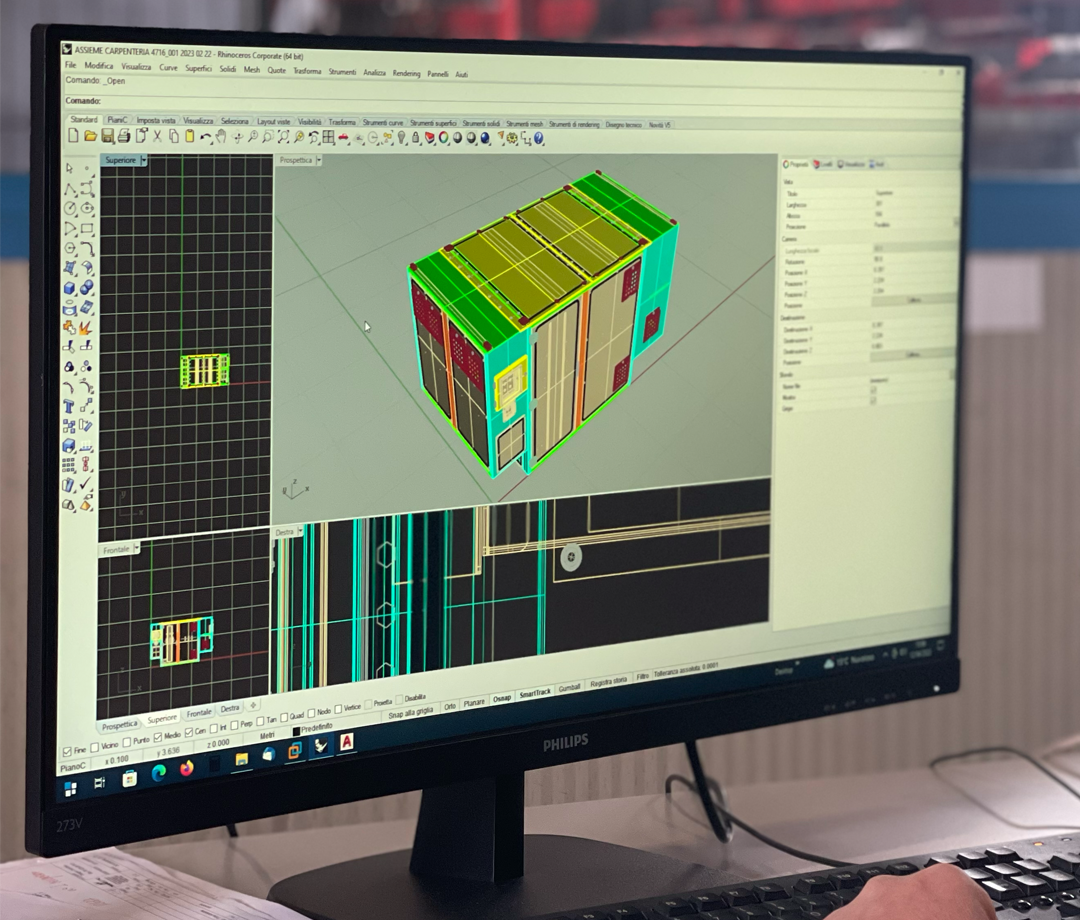Toggle the Fine osnap checkbox
The image size is (1080, 920).
[x=67, y=749]
